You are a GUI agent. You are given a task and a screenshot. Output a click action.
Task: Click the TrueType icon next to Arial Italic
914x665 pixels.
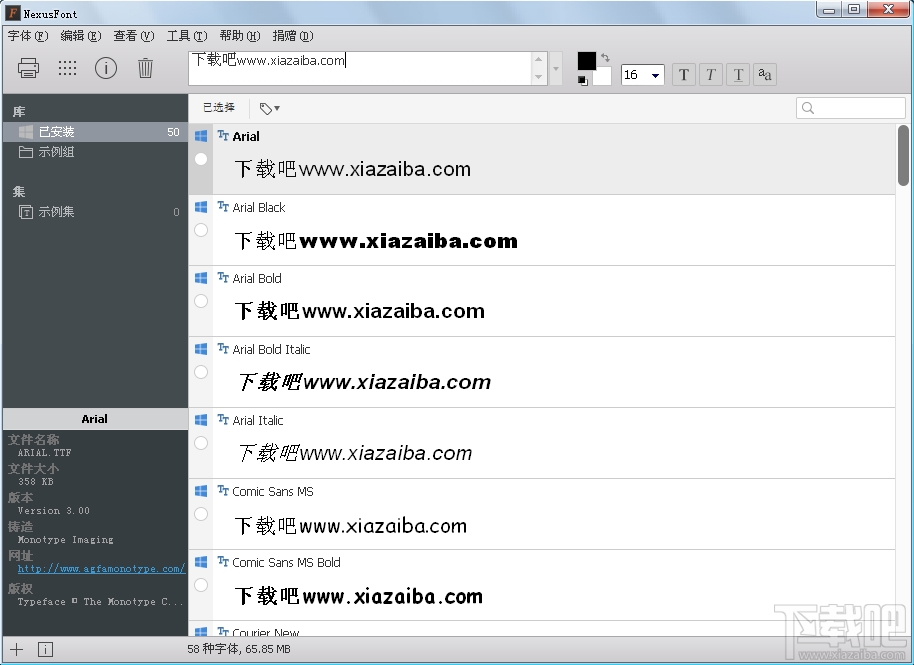(223, 420)
